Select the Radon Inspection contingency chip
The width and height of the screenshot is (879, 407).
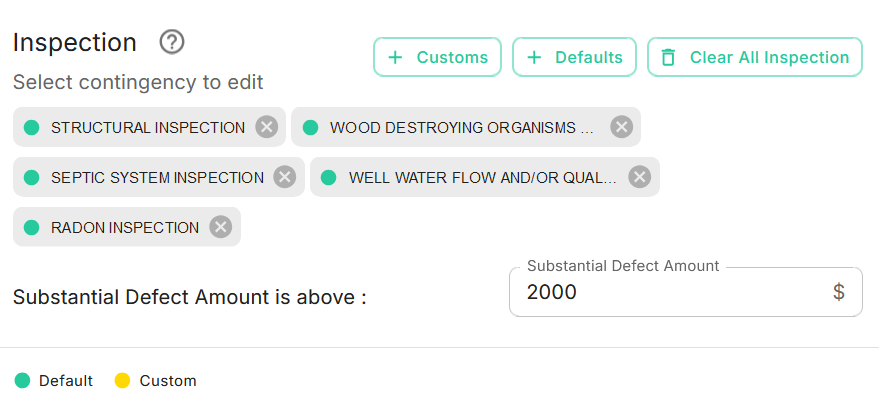pos(124,227)
